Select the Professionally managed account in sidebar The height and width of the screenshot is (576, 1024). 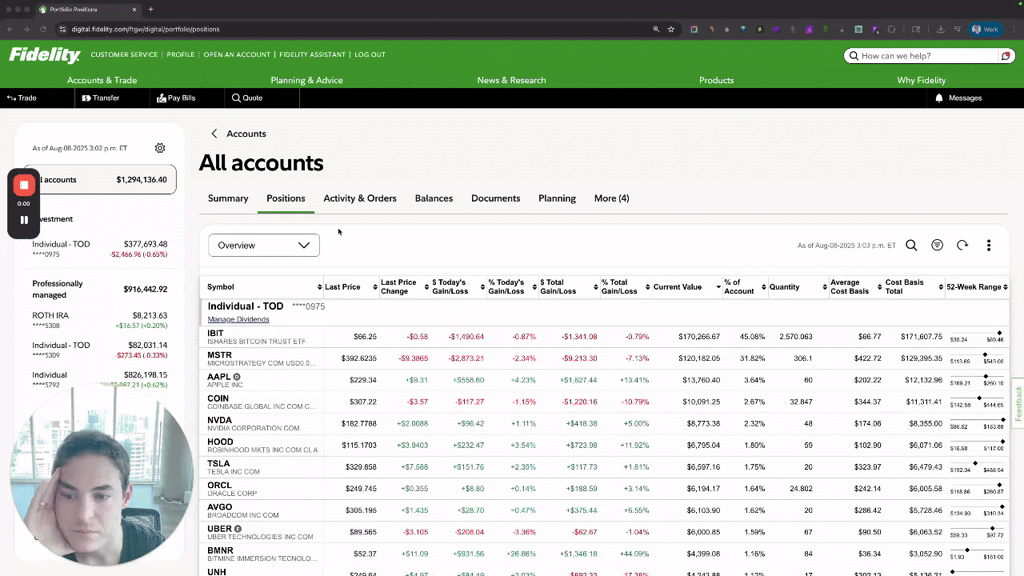(x=100, y=289)
